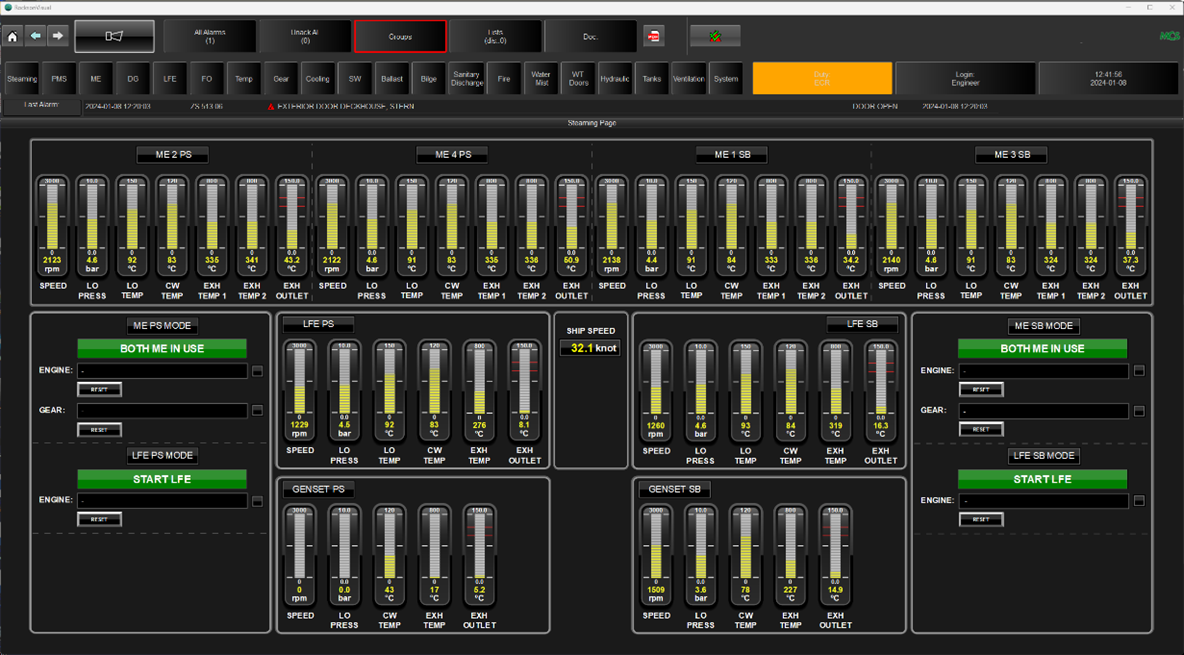Click the ship speed 32.1 knot readout
1184x655 pixels.
tap(590, 348)
